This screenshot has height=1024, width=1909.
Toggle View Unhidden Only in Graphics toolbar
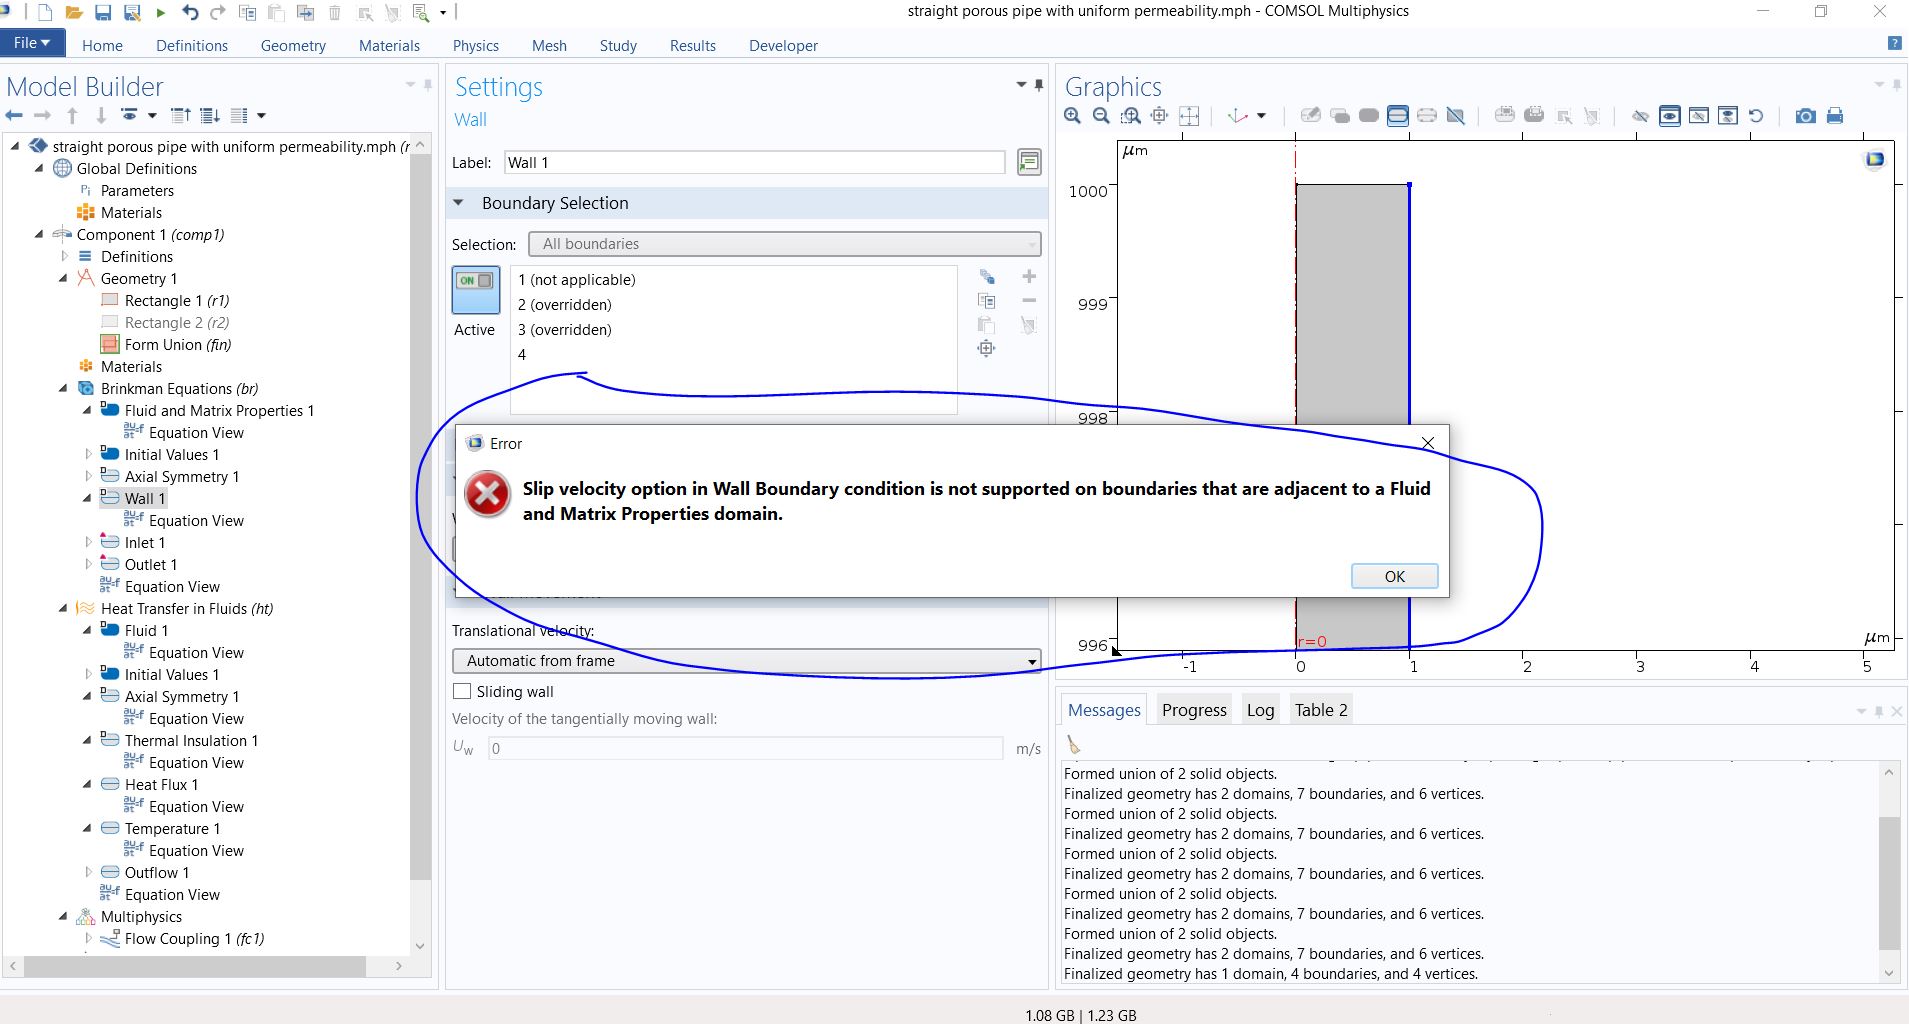click(1670, 116)
